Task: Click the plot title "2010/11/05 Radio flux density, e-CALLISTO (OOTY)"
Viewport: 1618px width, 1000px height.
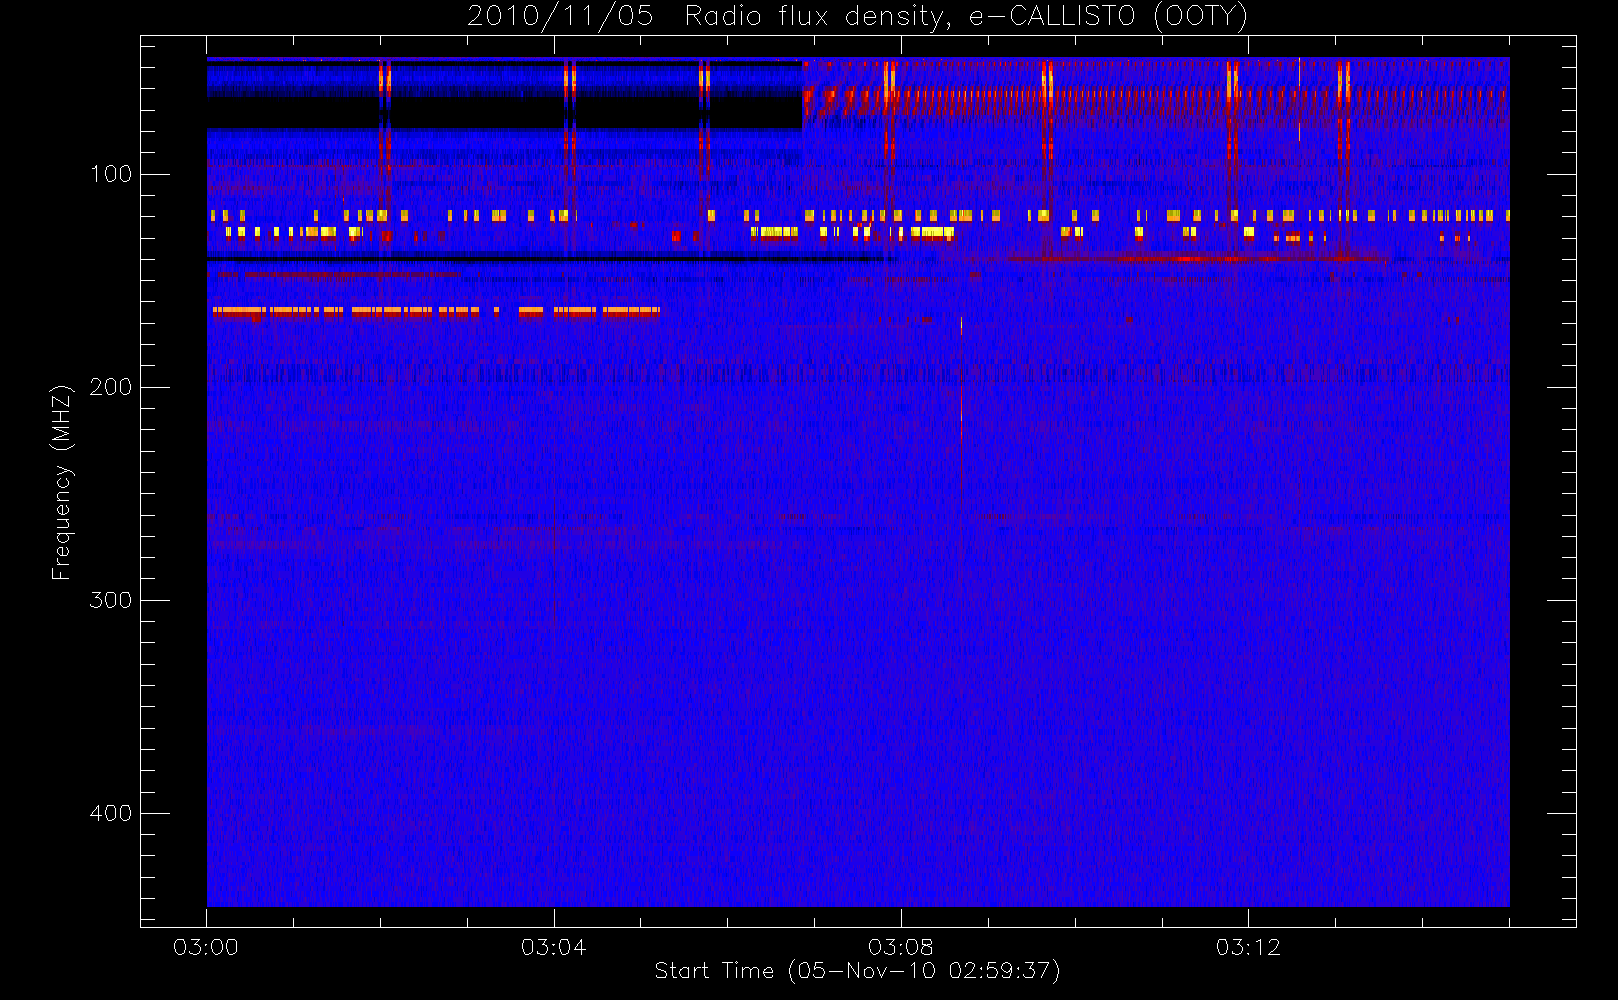Action: coord(858,17)
